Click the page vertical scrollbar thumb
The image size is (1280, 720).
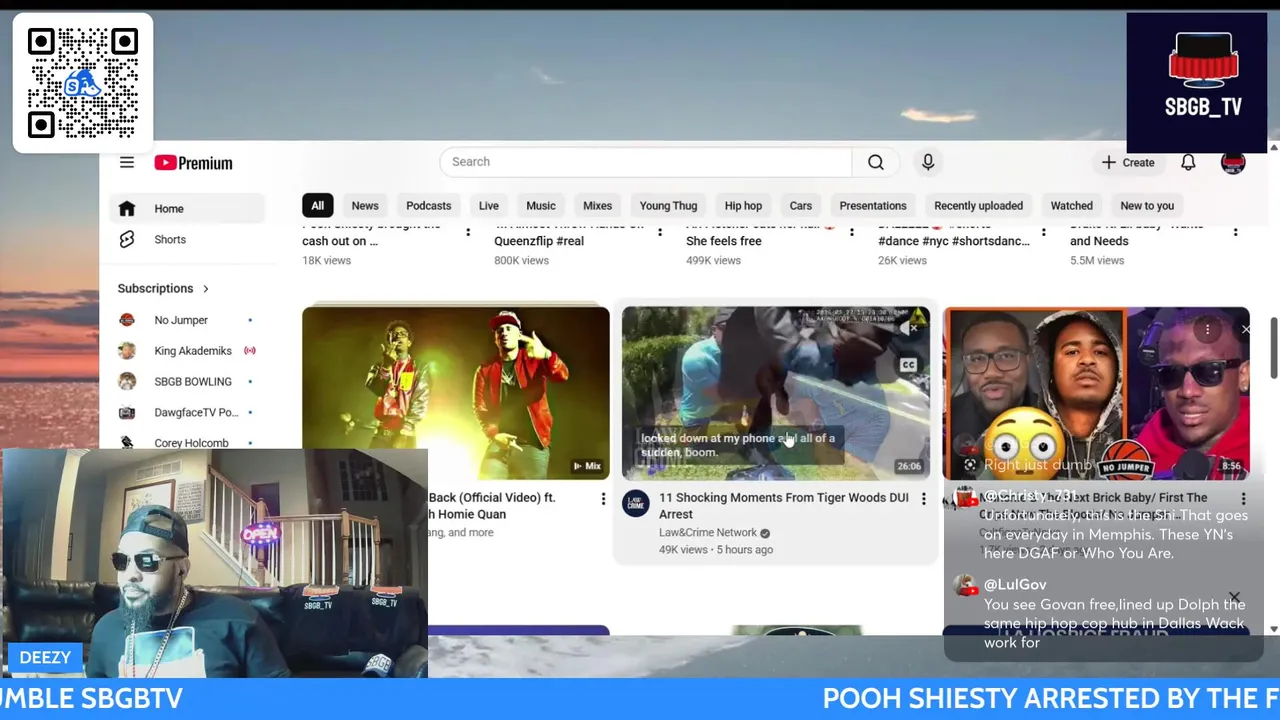1273,349
